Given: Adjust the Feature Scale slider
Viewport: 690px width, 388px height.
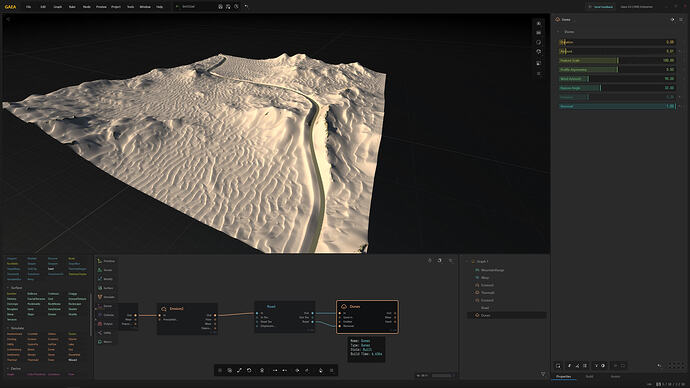Looking at the screenshot, I should pyautogui.click(x=617, y=60).
